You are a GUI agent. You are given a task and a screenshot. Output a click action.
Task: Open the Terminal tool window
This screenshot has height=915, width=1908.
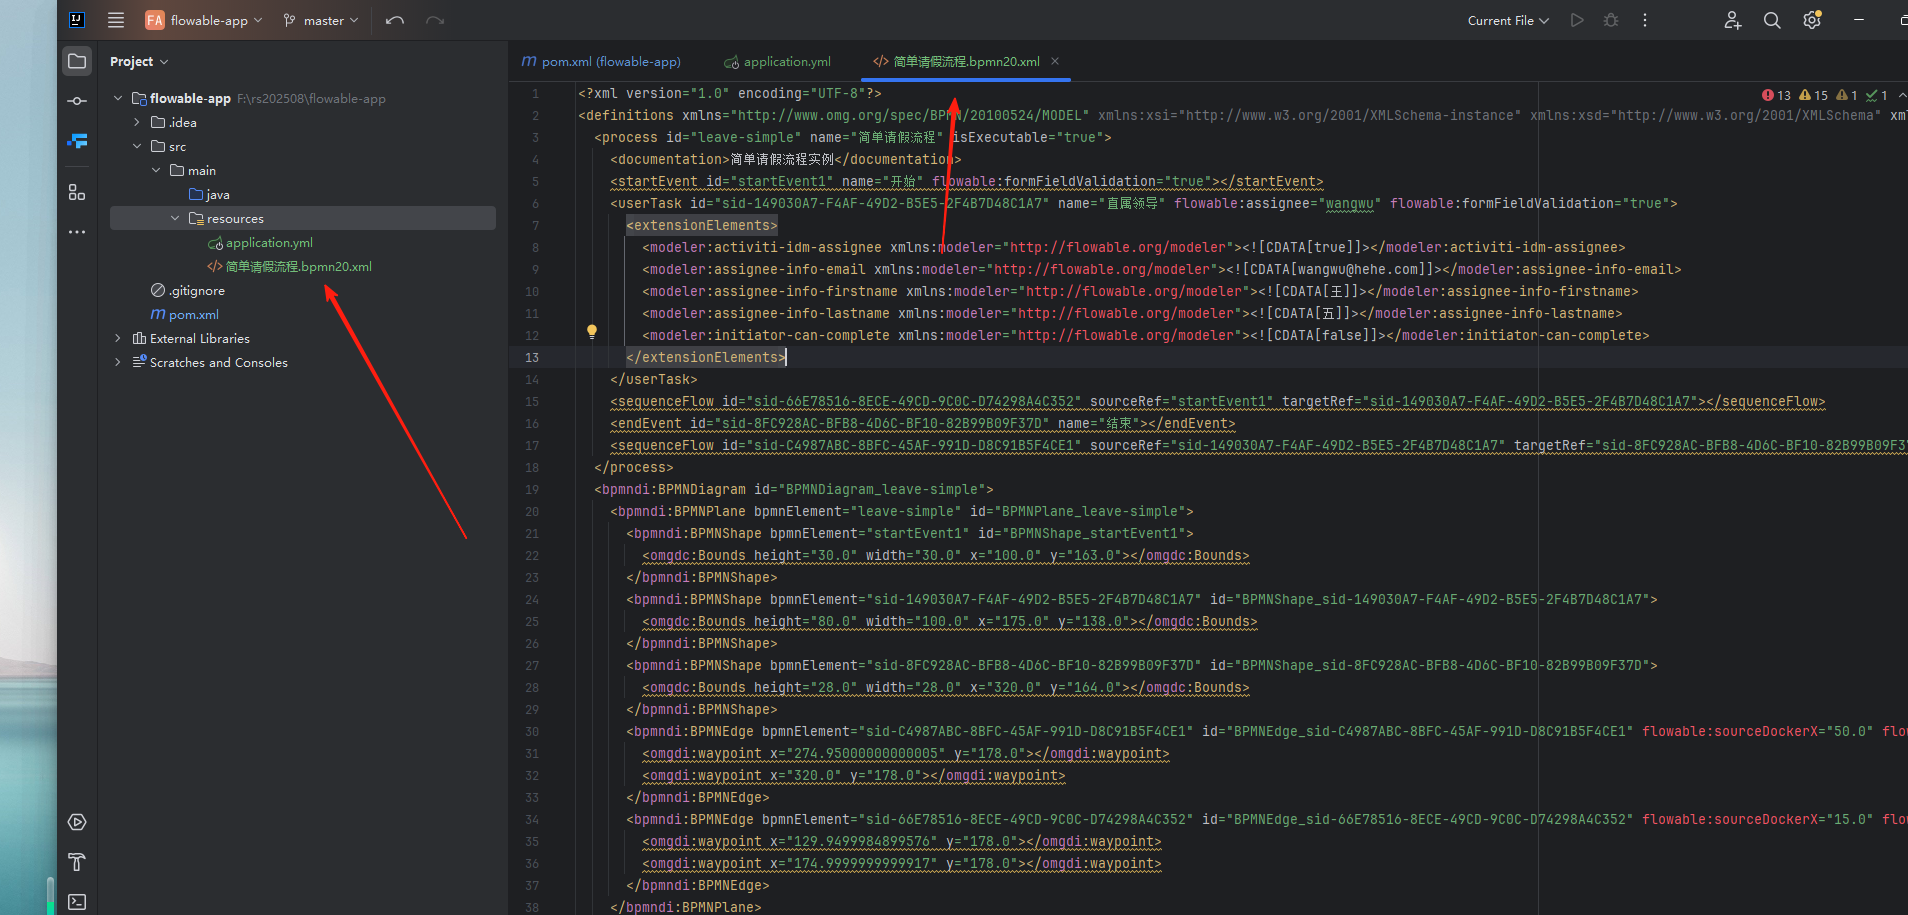coord(77,901)
